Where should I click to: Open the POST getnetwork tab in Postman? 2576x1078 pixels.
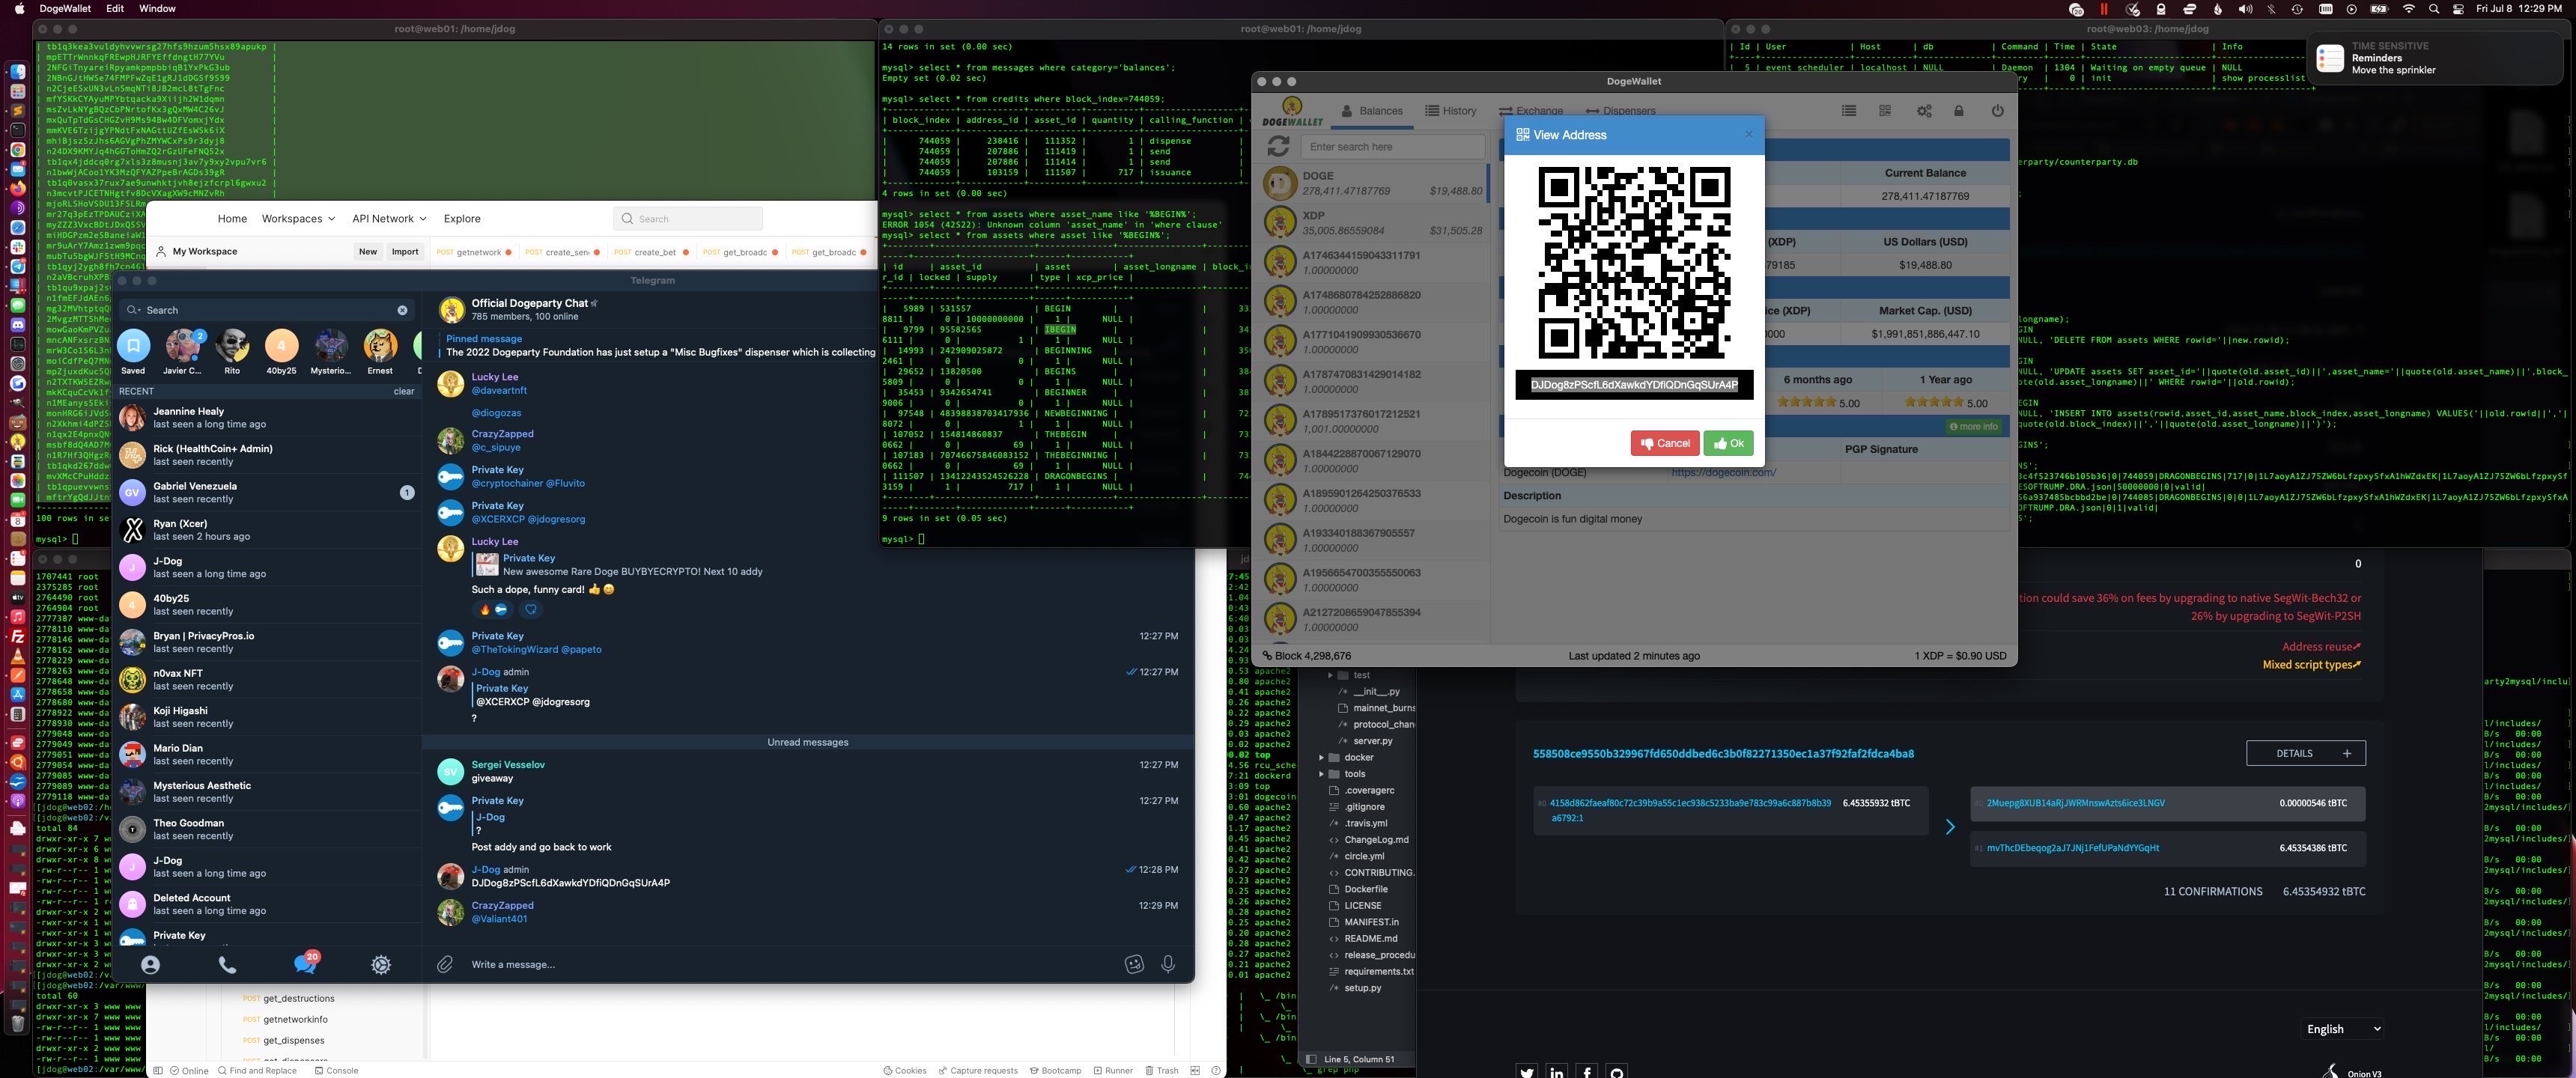(x=473, y=252)
